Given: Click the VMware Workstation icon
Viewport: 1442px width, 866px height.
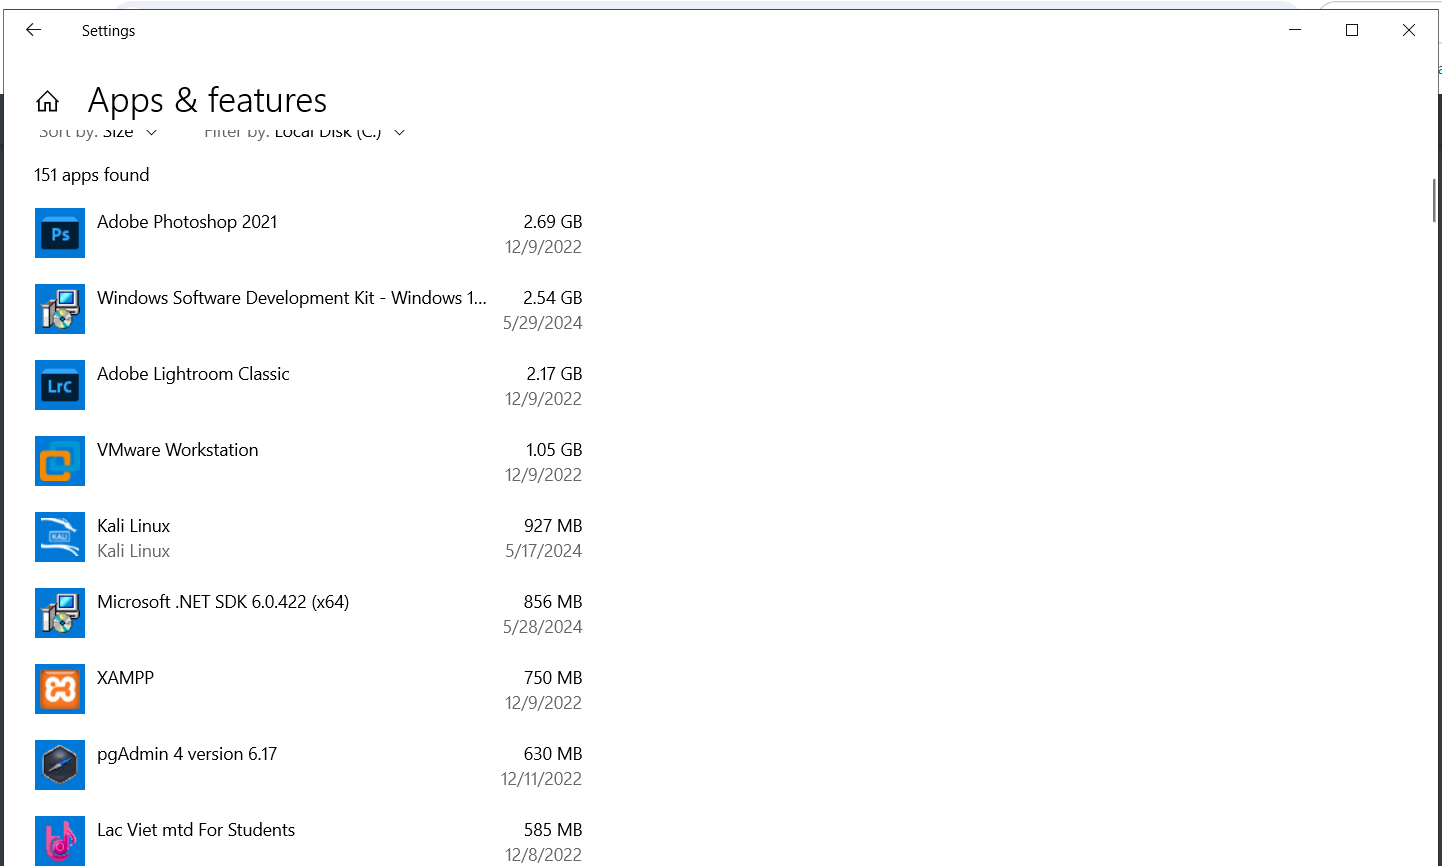Looking at the screenshot, I should pos(60,461).
